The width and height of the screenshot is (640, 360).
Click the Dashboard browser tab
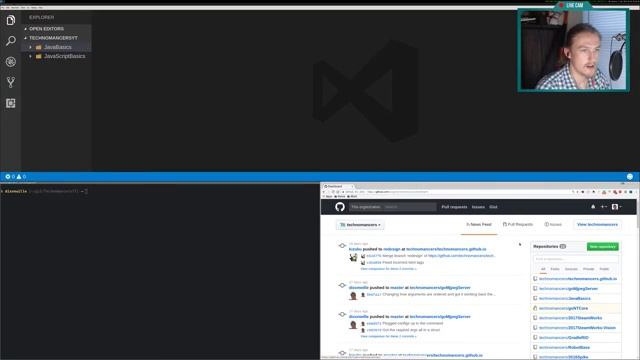[338, 187]
